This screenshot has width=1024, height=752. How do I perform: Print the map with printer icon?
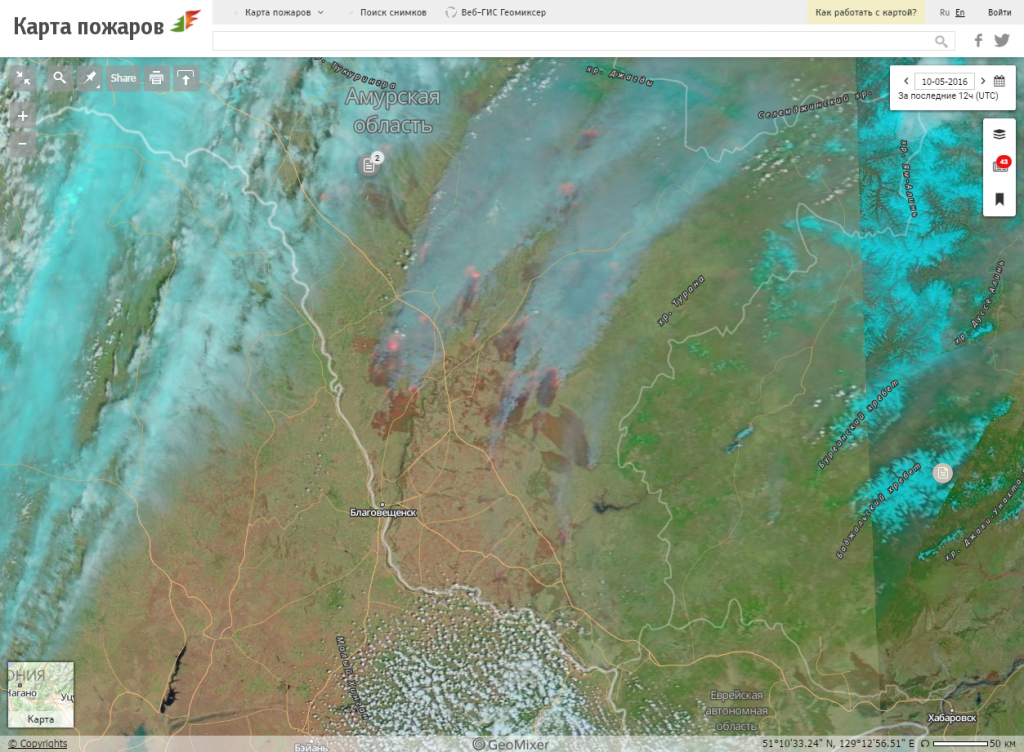(x=157, y=78)
